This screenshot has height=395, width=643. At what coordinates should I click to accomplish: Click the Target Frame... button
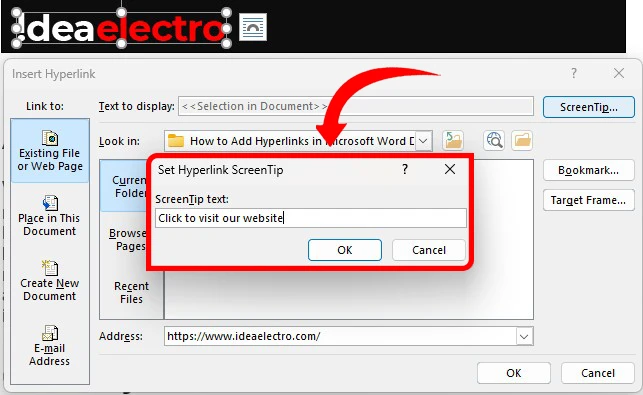pyautogui.click(x=589, y=200)
